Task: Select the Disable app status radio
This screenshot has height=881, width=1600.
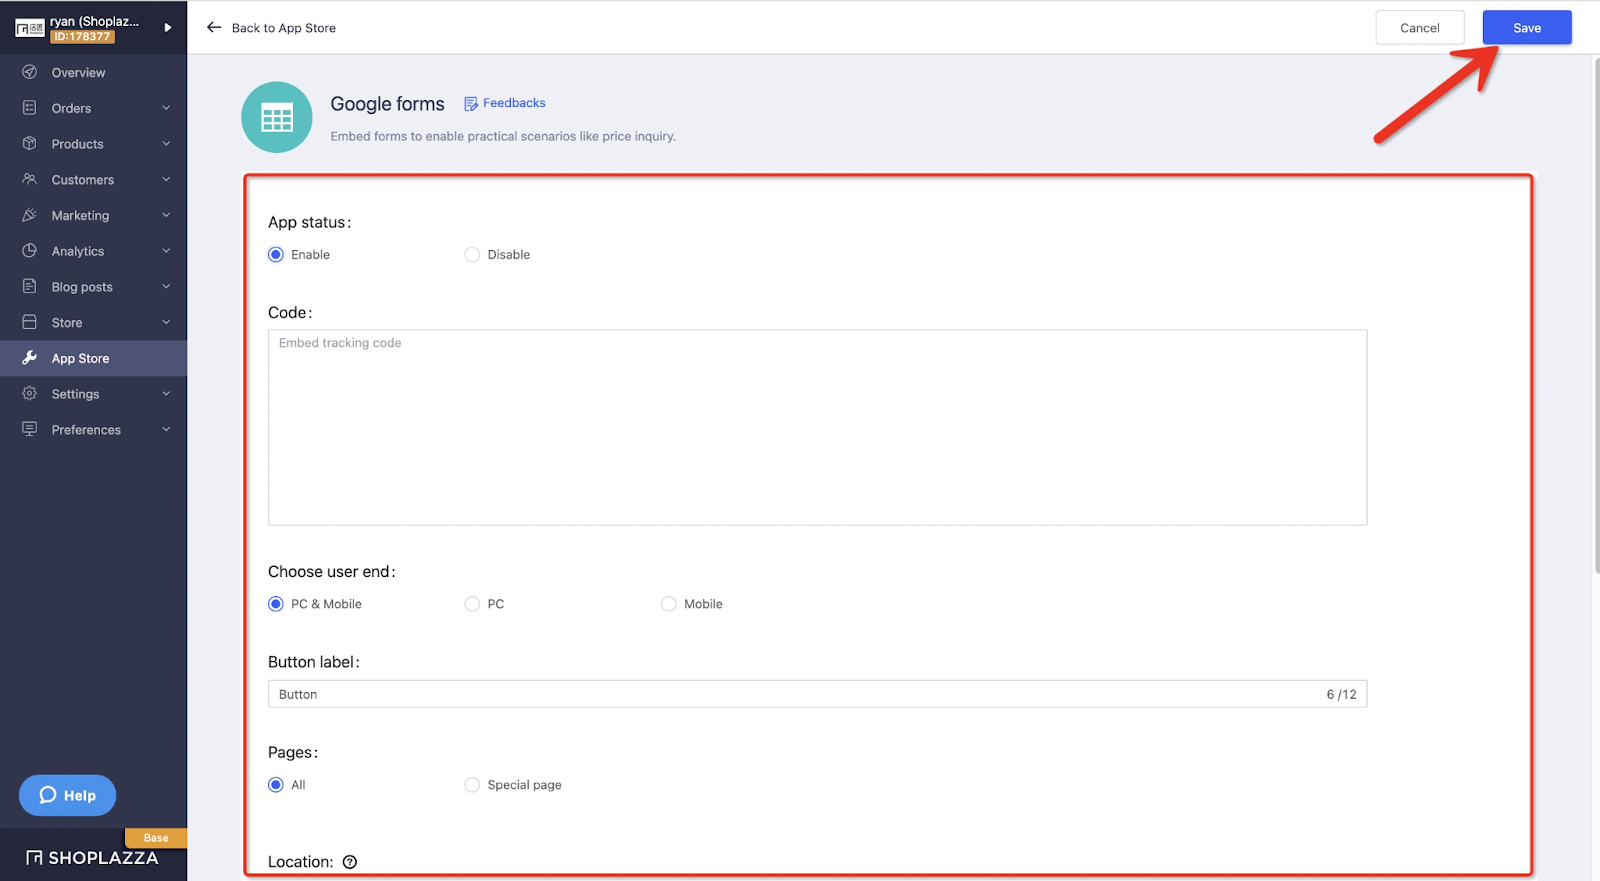Action: coord(472,255)
